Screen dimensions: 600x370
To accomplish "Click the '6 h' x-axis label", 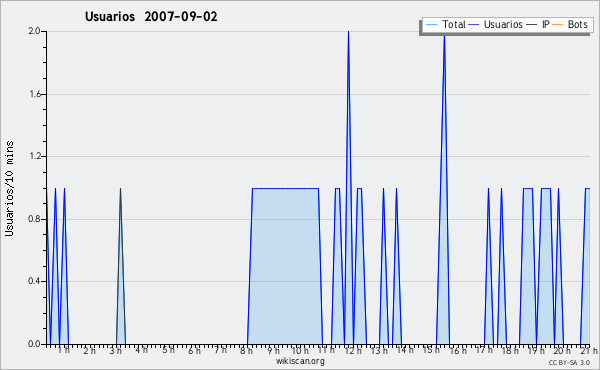I will coord(194,351).
